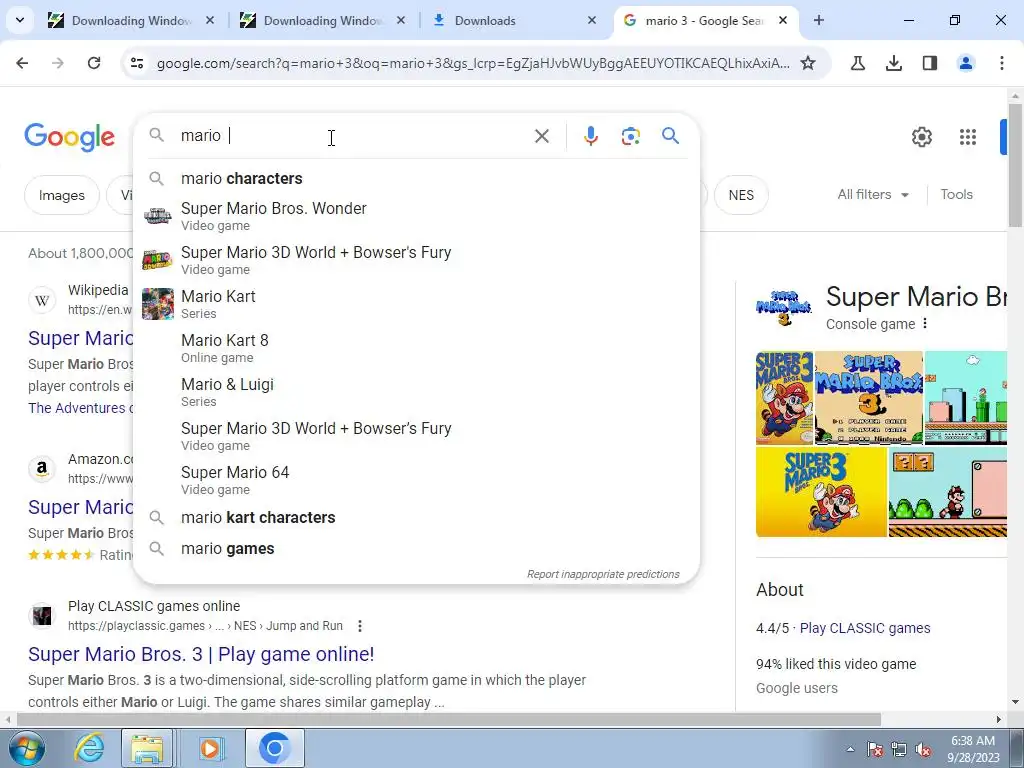Select the Super Mario 64 suggestion

point(416,480)
